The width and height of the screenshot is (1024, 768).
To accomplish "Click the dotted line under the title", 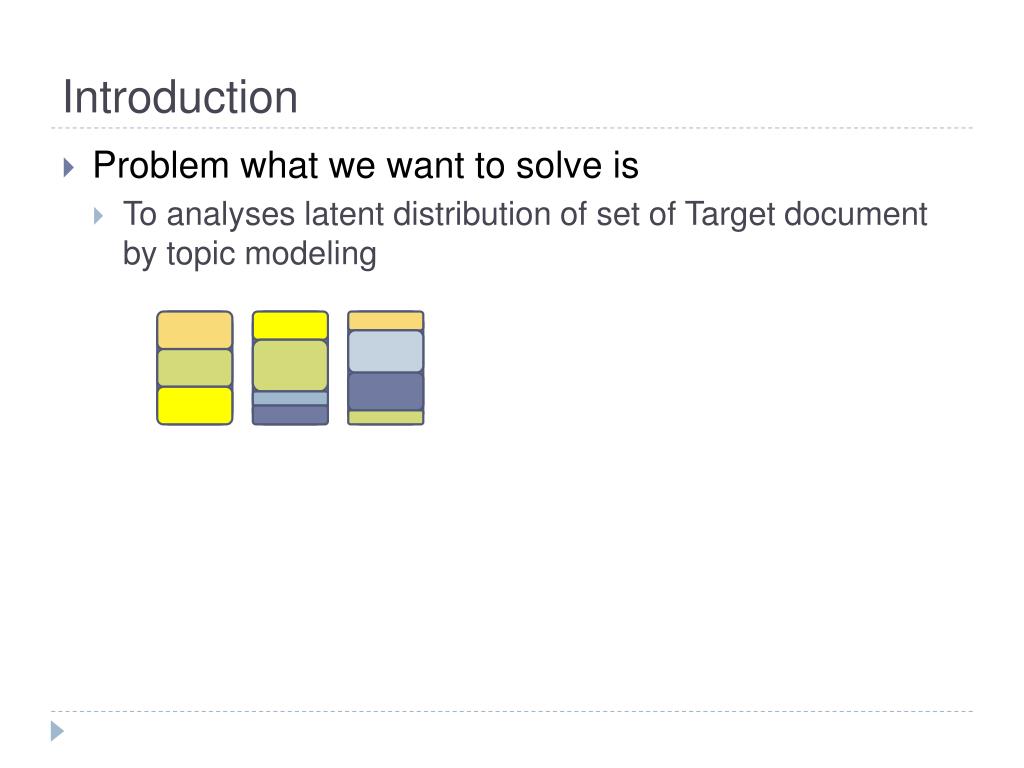I will (x=512, y=128).
